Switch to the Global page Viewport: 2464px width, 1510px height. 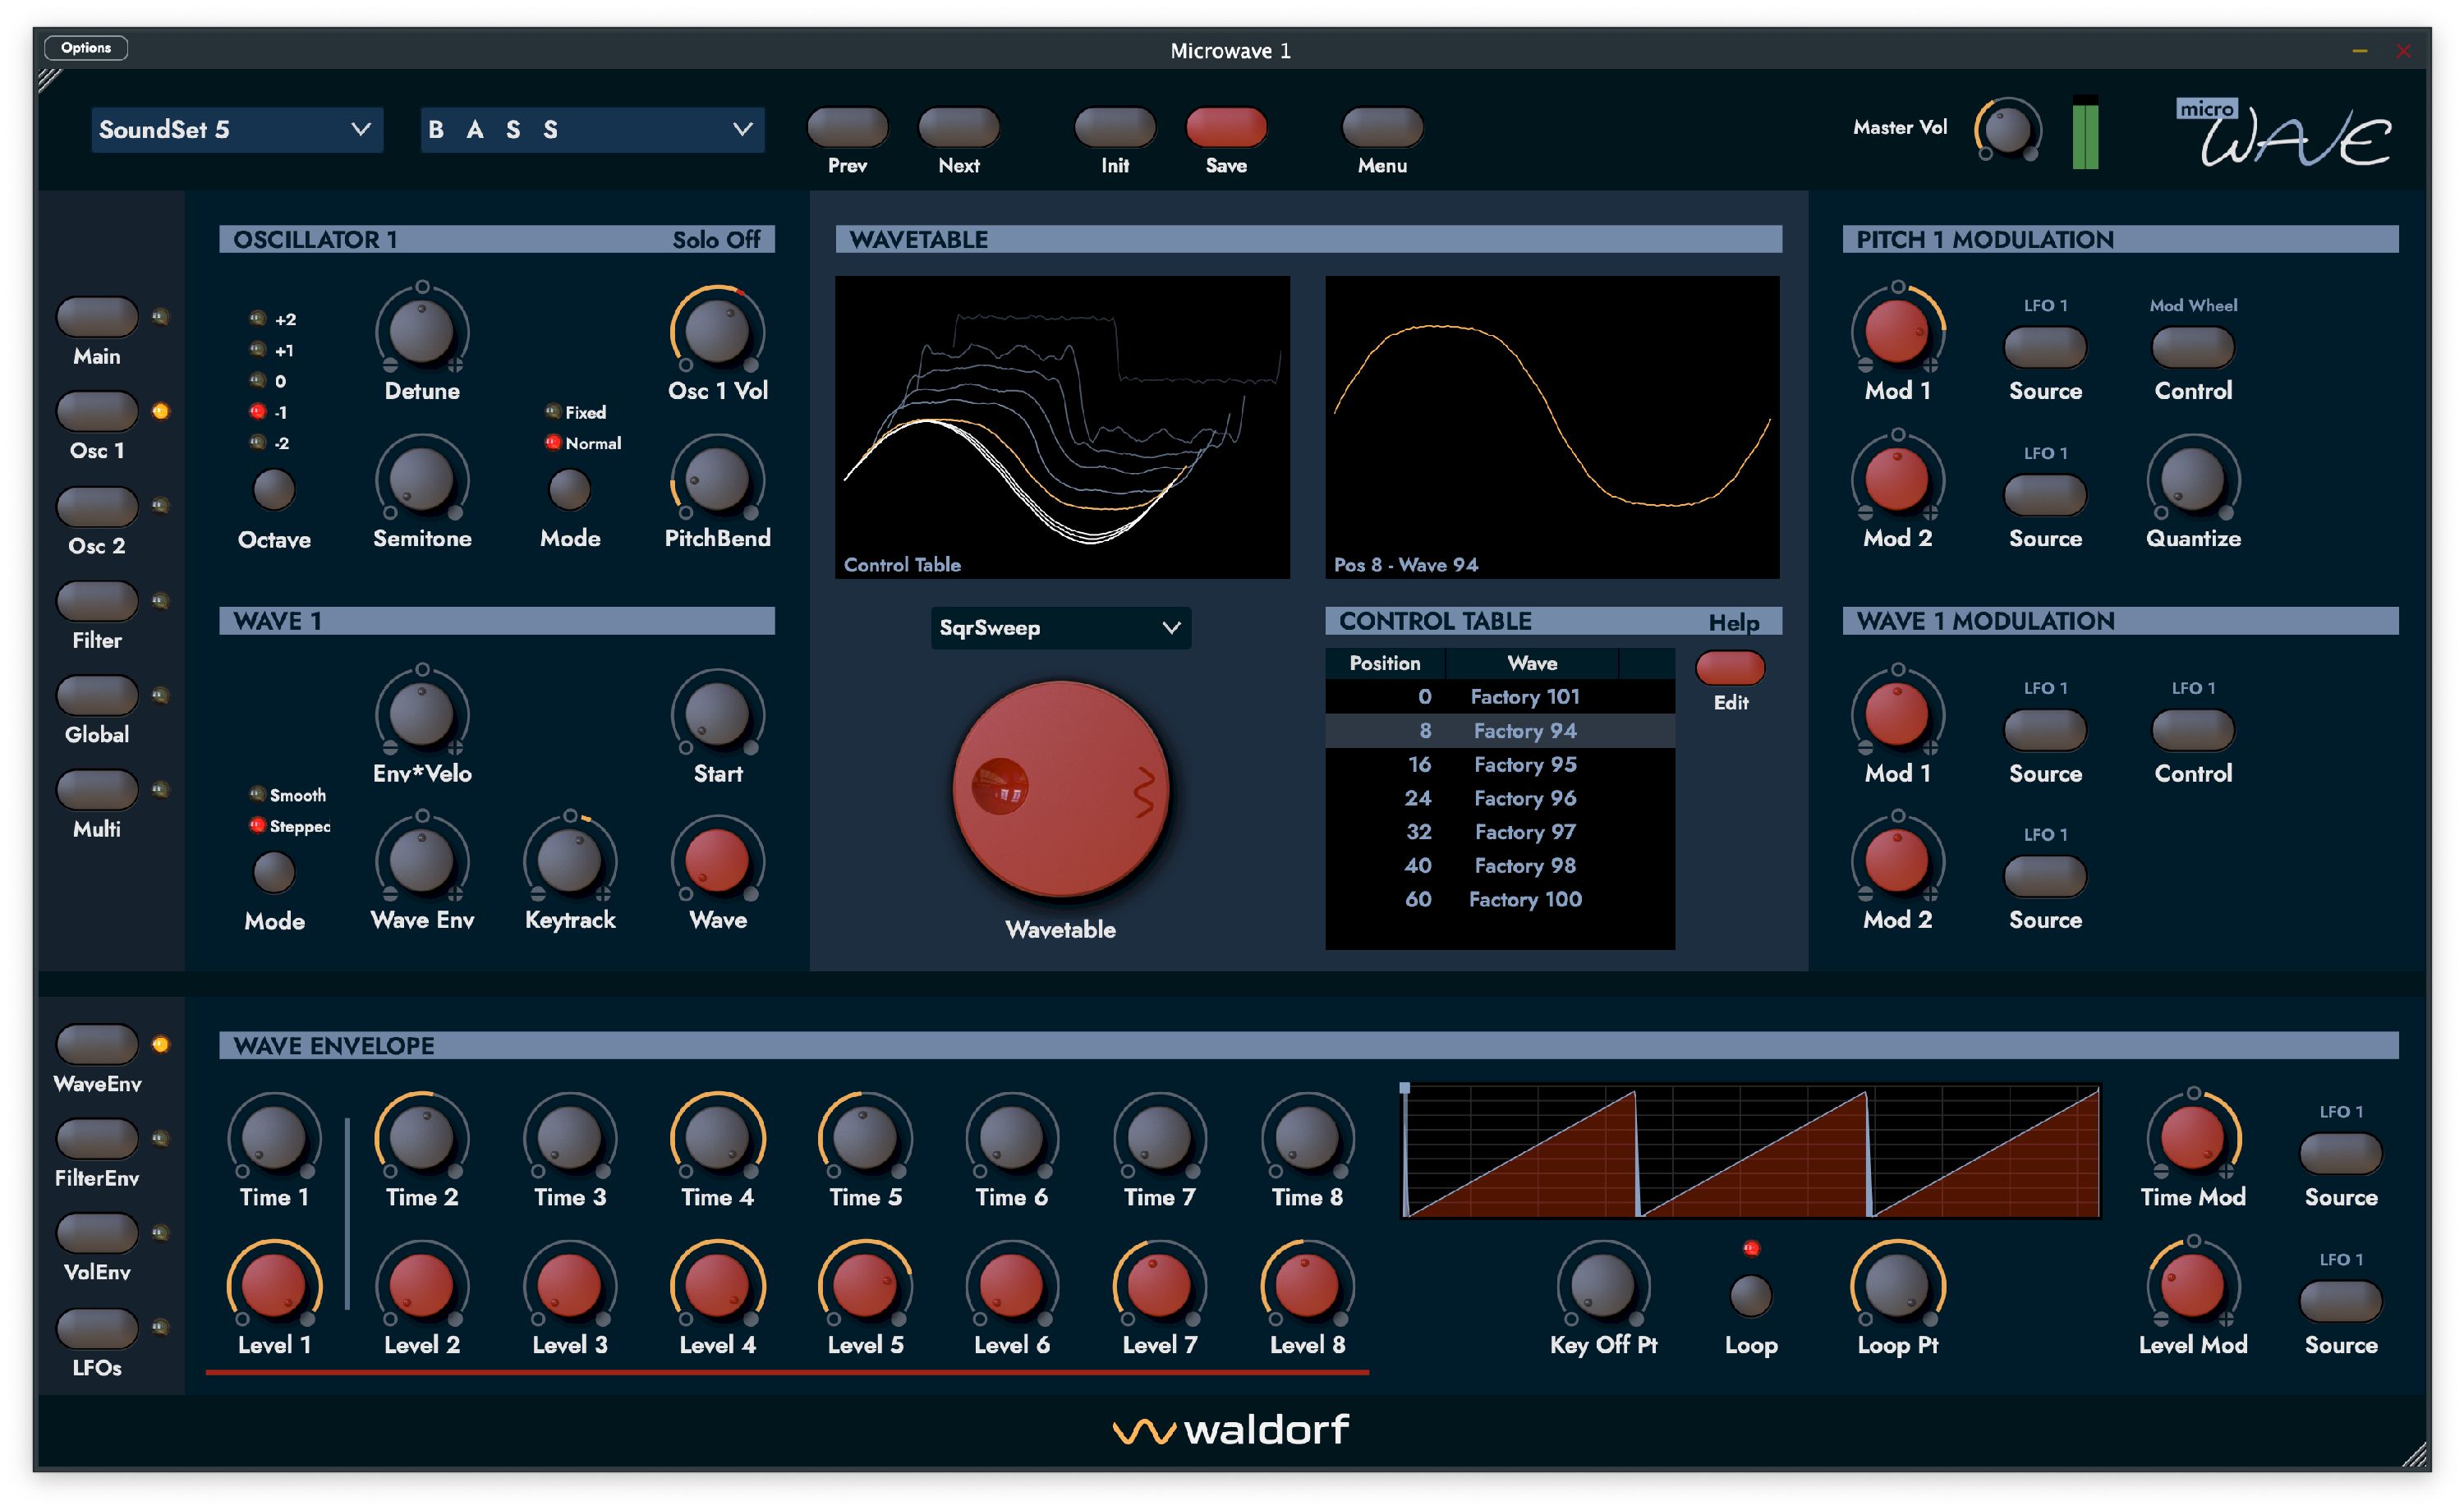pyautogui.click(x=97, y=695)
